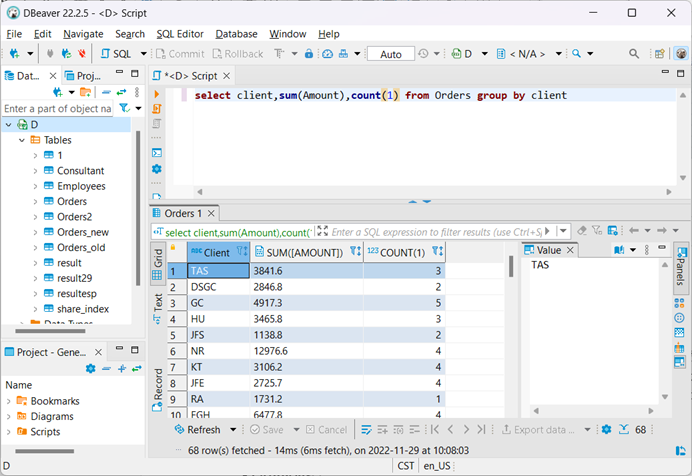Click the Execute SQL run arrow icon

[156, 94]
